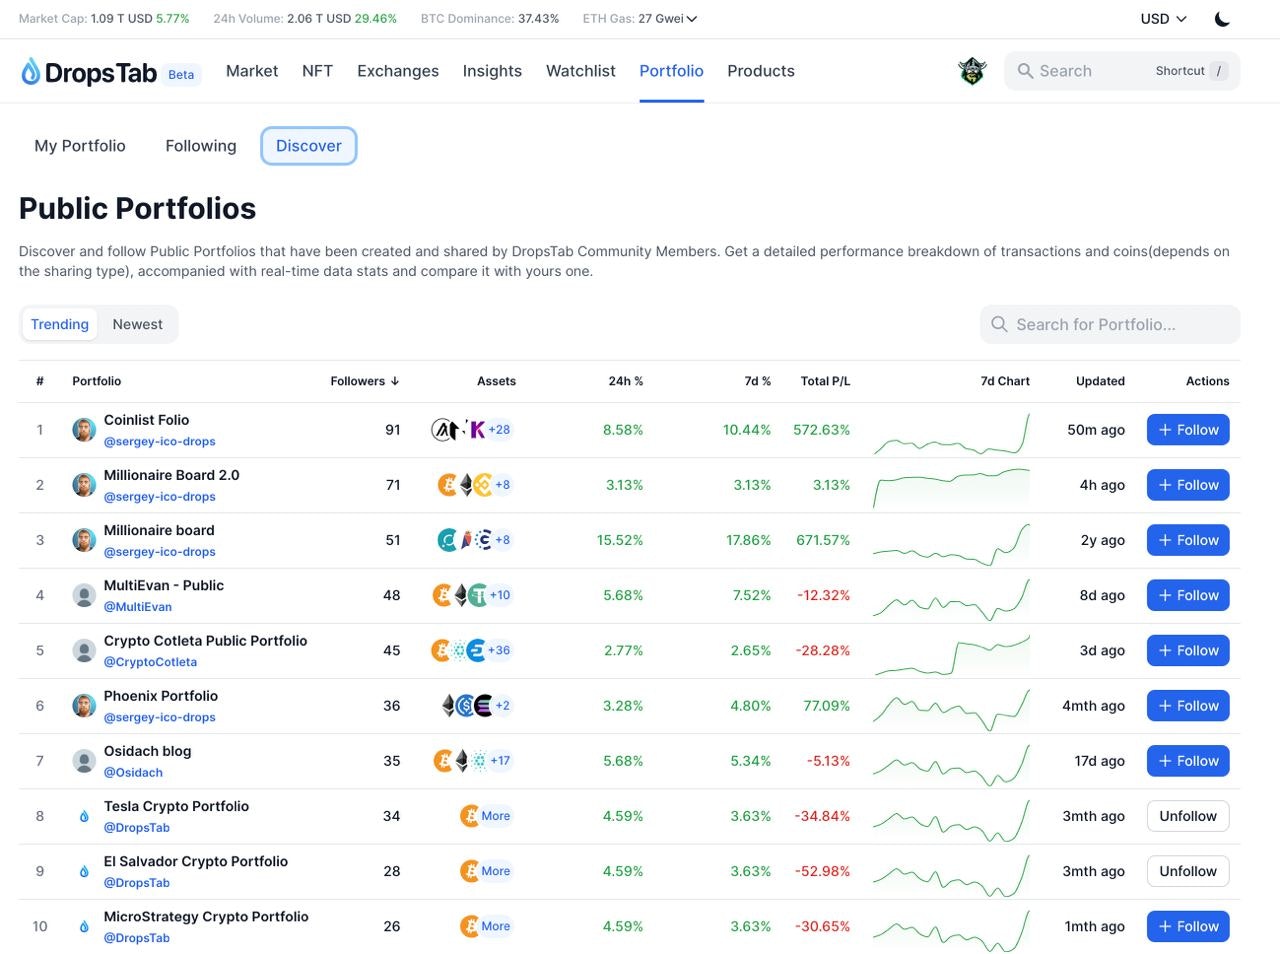Click the Search for Portfolio field
This screenshot has width=1280, height=954.
pos(1110,324)
